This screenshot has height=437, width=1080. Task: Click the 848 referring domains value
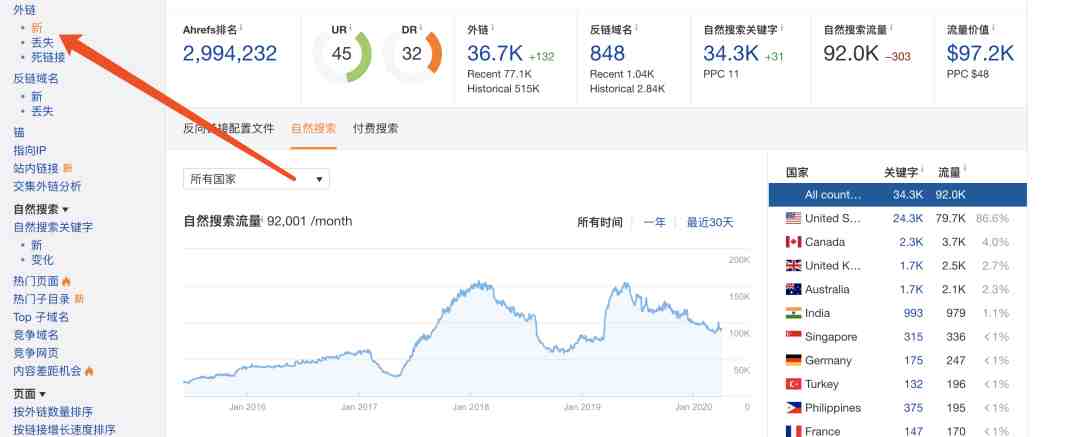pos(608,53)
